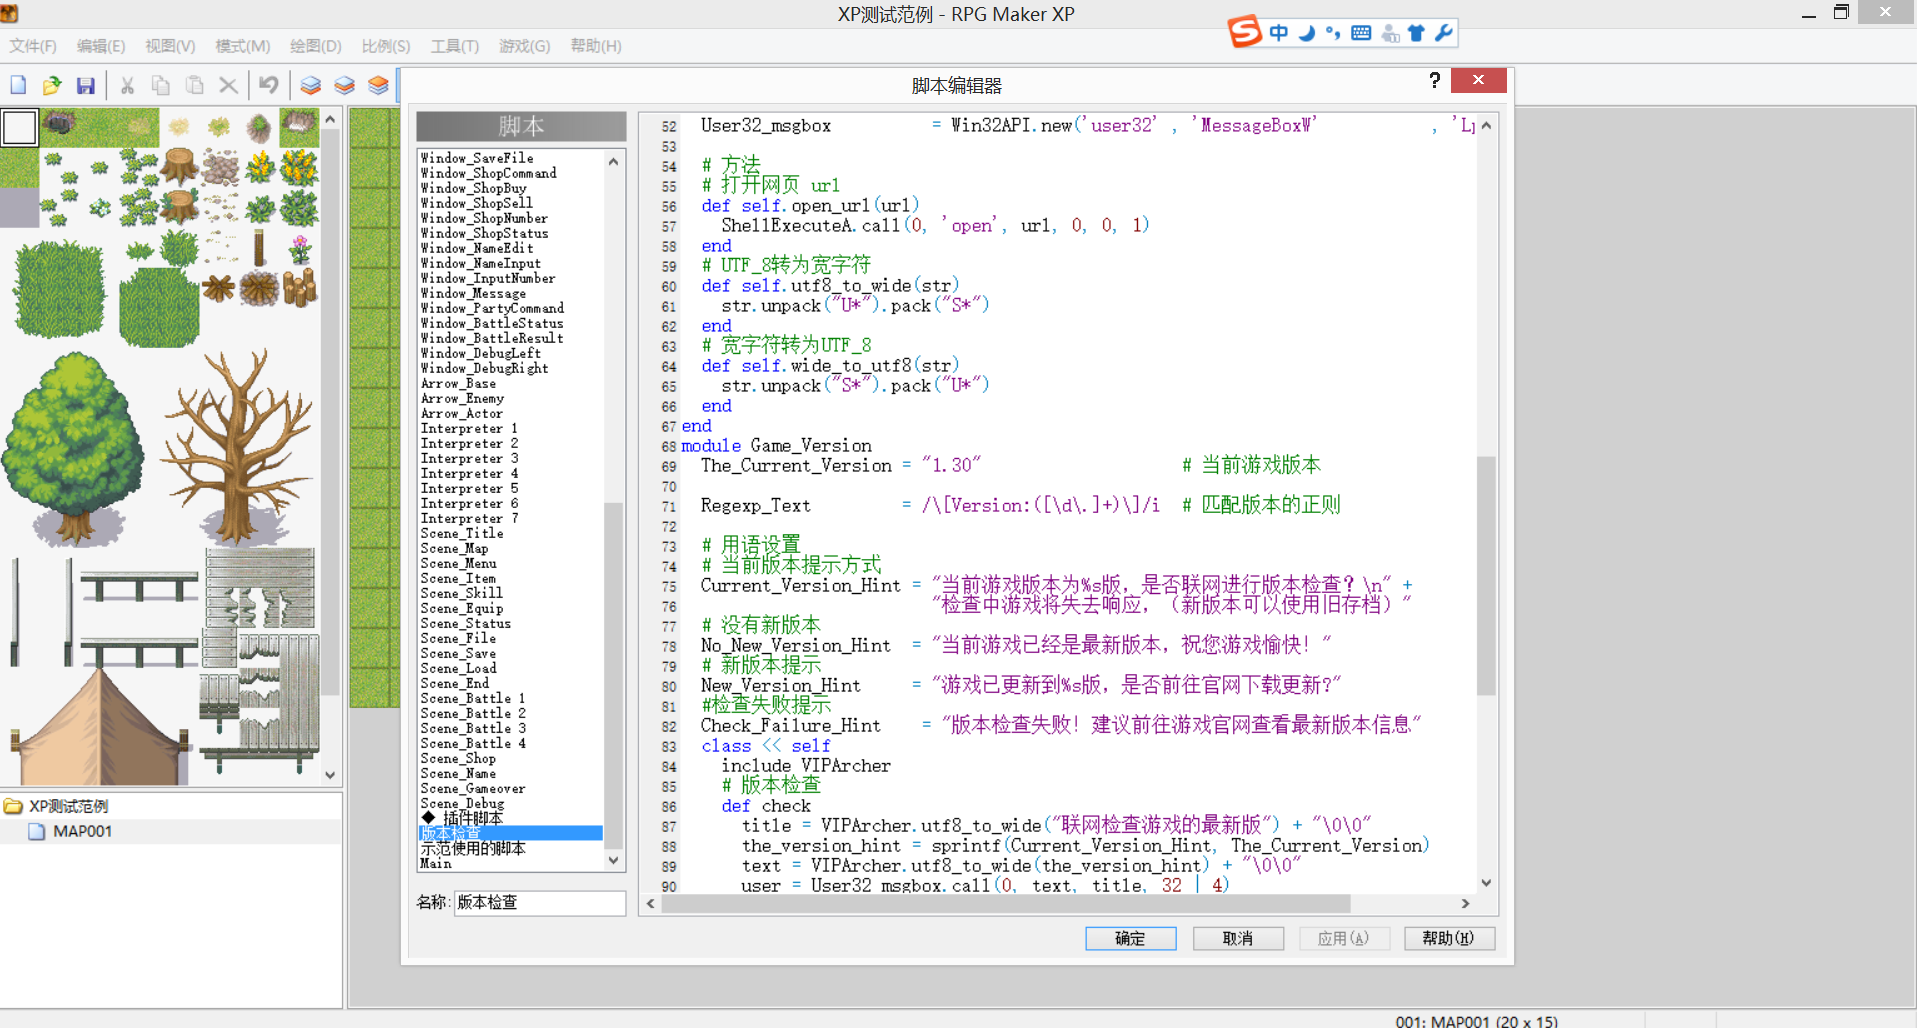Edit the 名称 script name field

(539, 902)
